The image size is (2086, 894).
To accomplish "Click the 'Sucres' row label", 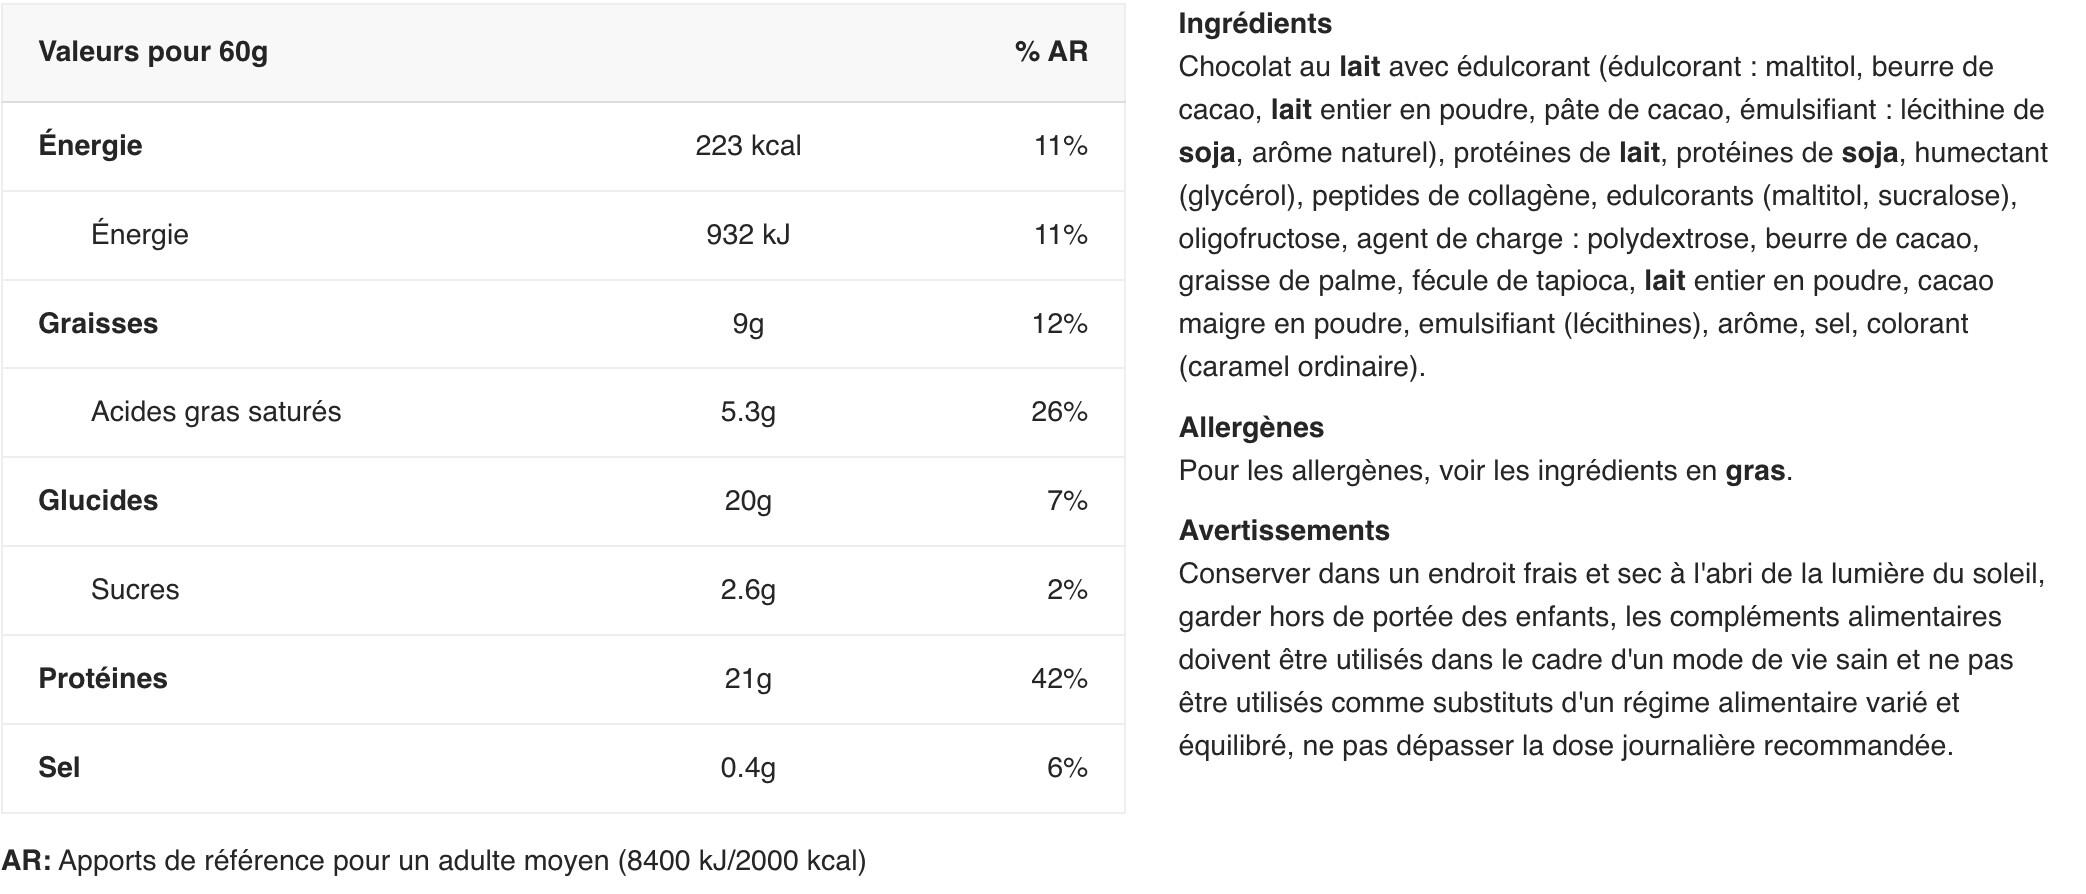I will (x=135, y=590).
